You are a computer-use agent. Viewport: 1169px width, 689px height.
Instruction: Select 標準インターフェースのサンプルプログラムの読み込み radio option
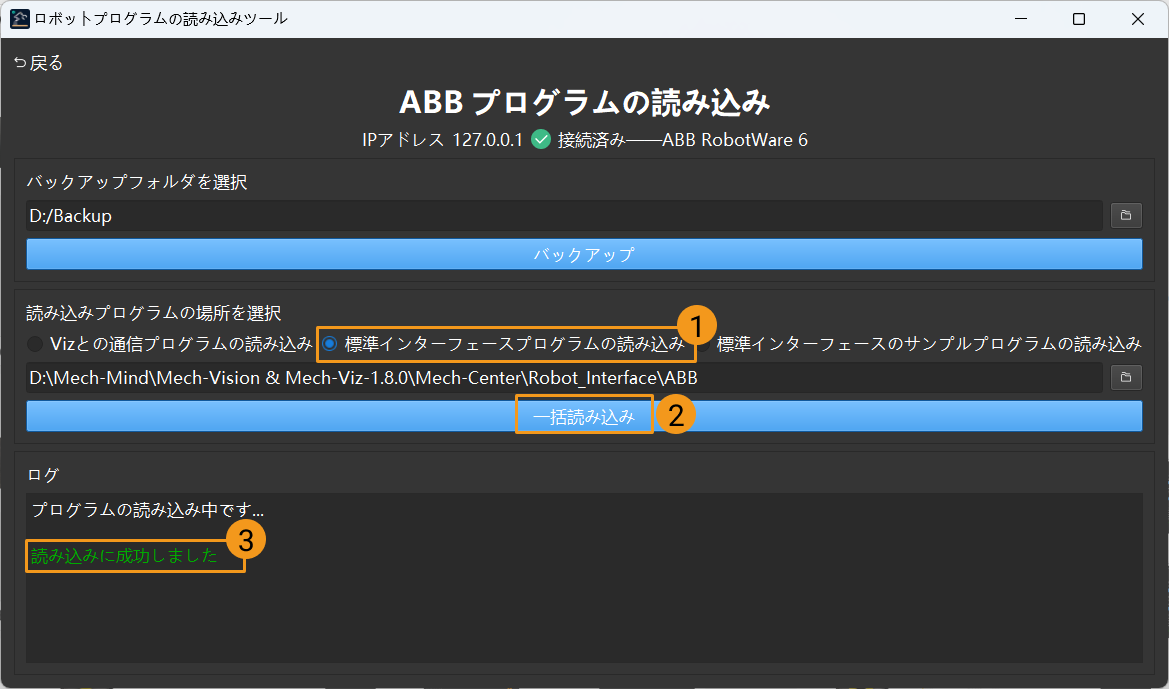click(920, 344)
